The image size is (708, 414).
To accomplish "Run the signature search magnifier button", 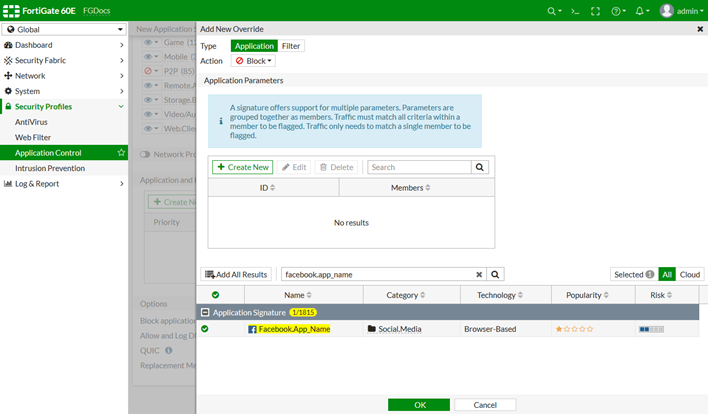I will click(x=496, y=274).
